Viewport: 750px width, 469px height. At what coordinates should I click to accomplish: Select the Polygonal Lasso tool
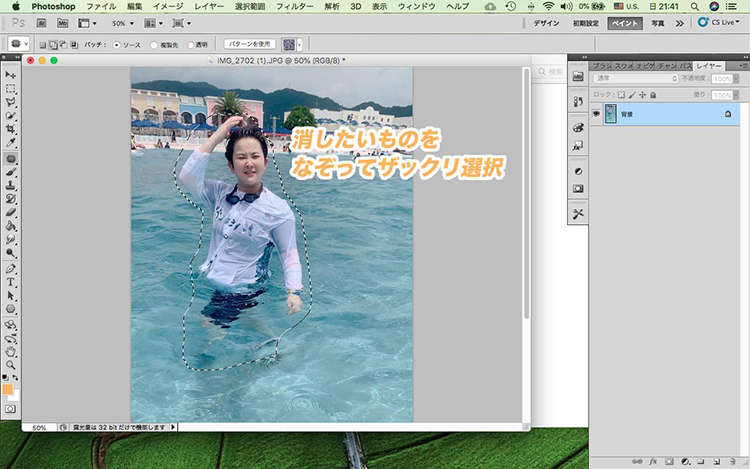tap(11, 102)
